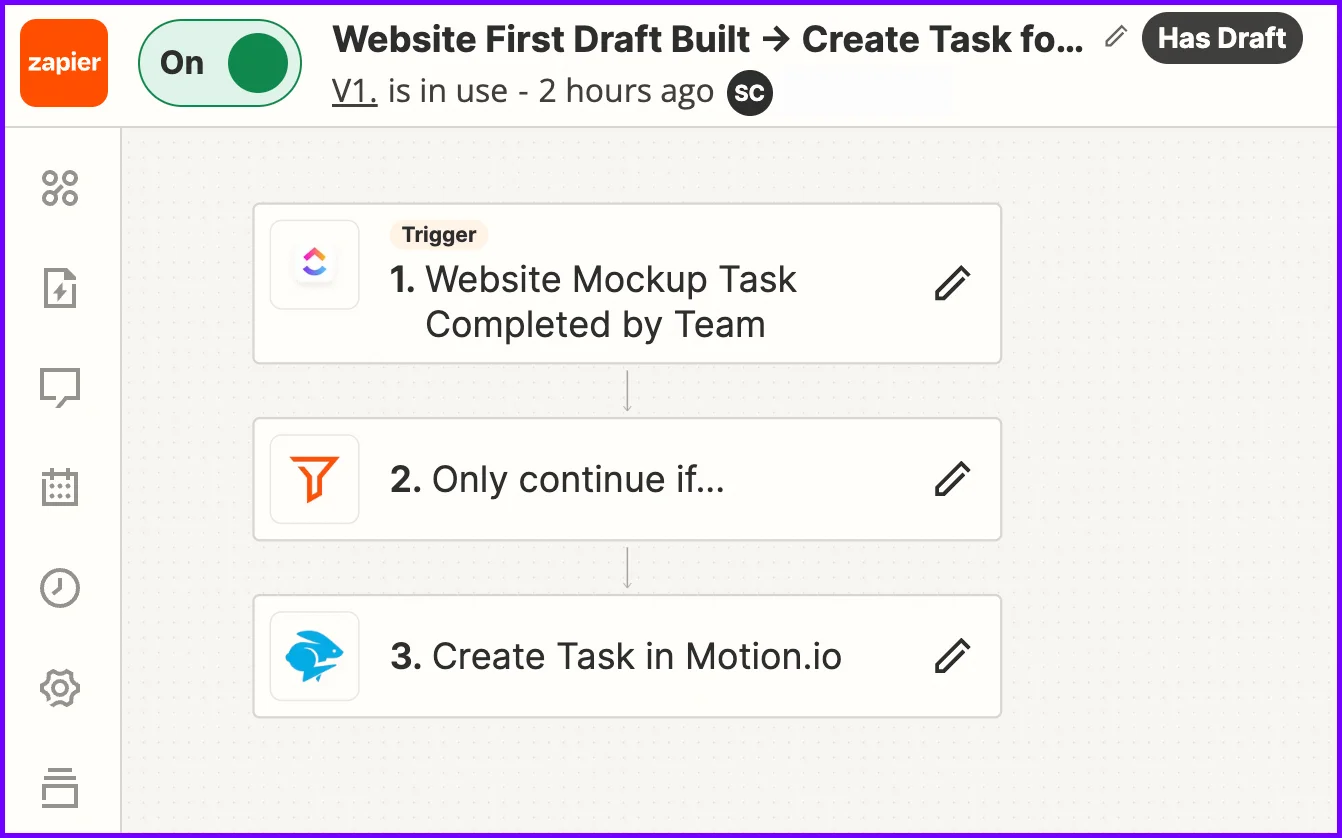This screenshot has height=838, width=1342.
Task: Edit the filter step using its pencil icon
Action: [951, 479]
